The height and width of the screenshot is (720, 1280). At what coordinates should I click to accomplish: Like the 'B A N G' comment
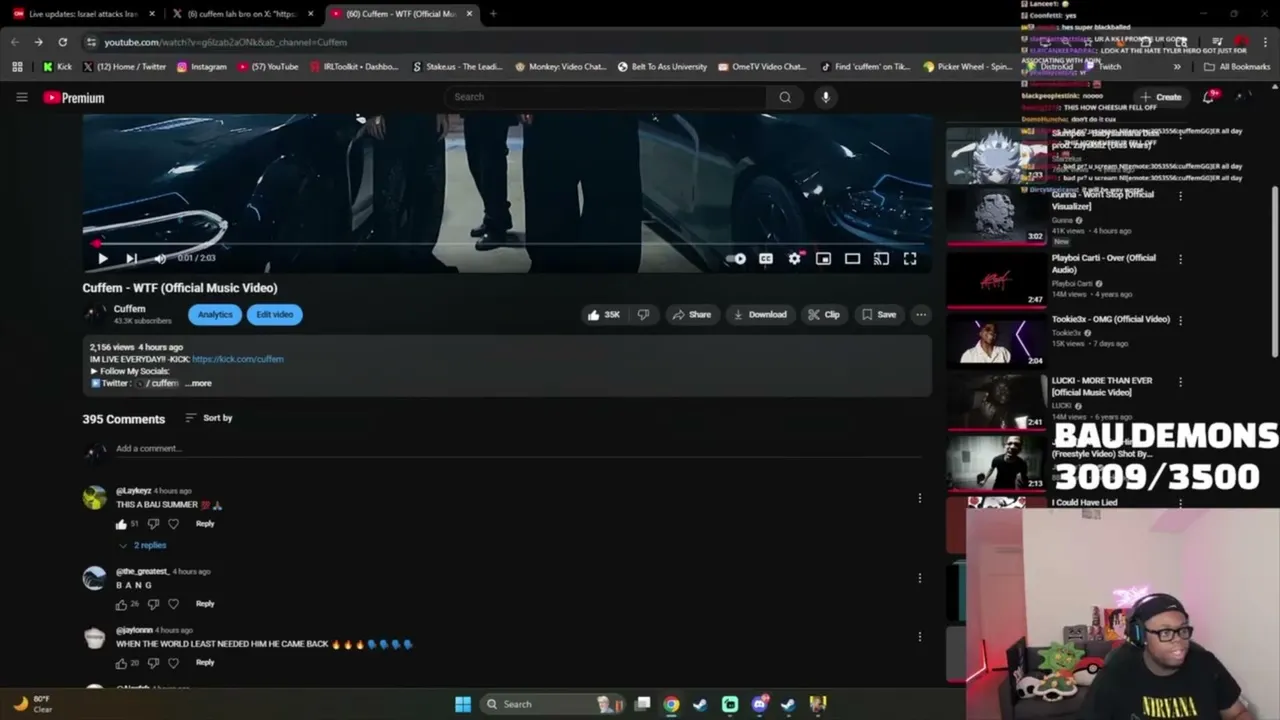tap(122, 604)
